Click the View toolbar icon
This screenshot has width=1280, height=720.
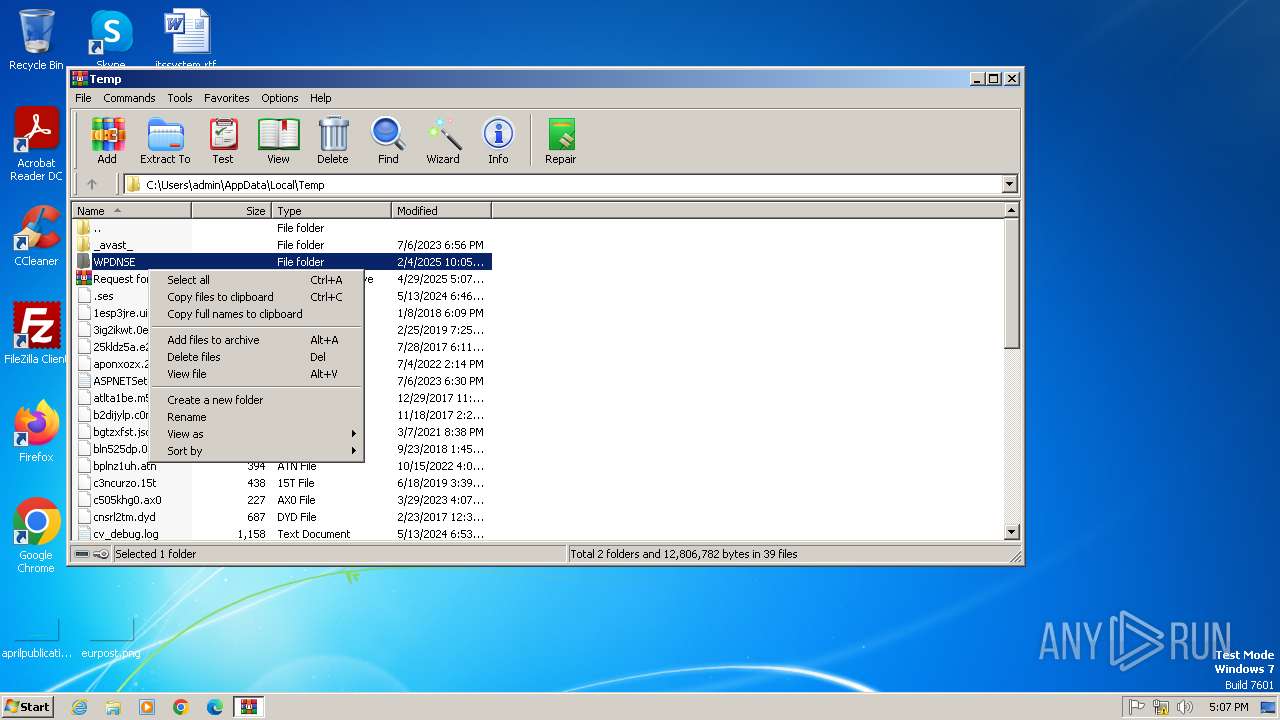(x=278, y=141)
